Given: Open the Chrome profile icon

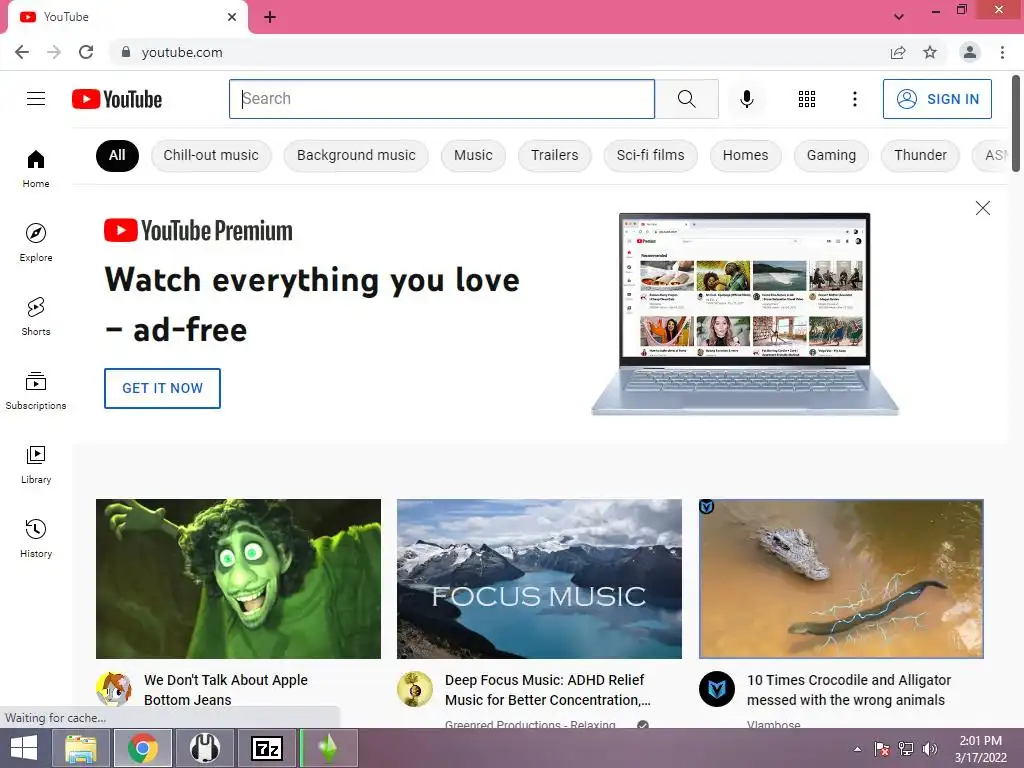Looking at the screenshot, I should coord(970,52).
